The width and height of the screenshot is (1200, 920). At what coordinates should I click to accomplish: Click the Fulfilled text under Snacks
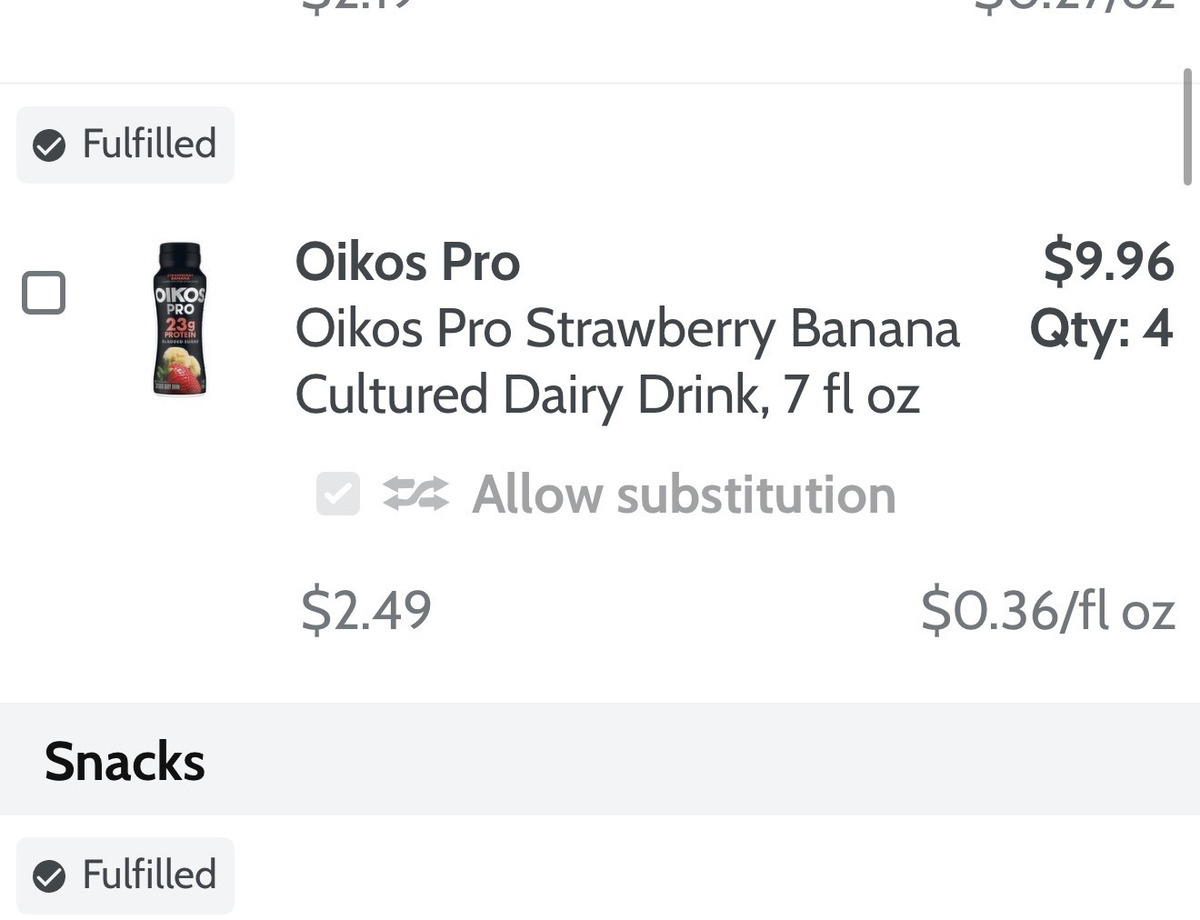(x=149, y=876)
